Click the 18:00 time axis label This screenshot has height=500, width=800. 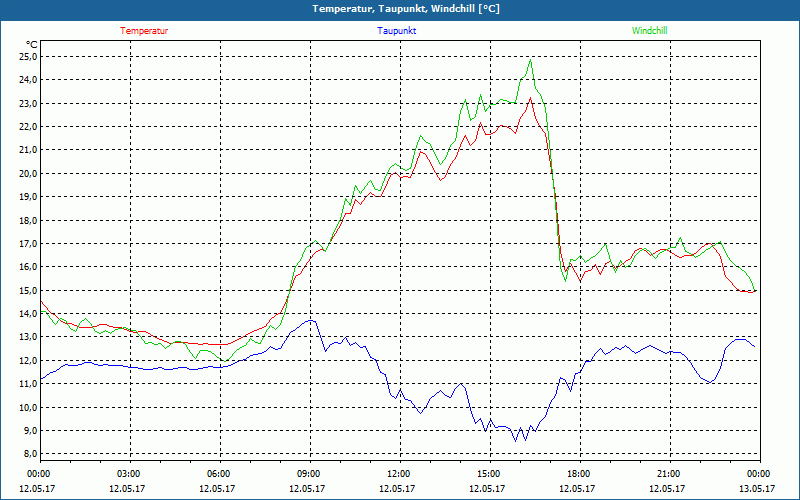pyautogui.click(x=579, y=474)
